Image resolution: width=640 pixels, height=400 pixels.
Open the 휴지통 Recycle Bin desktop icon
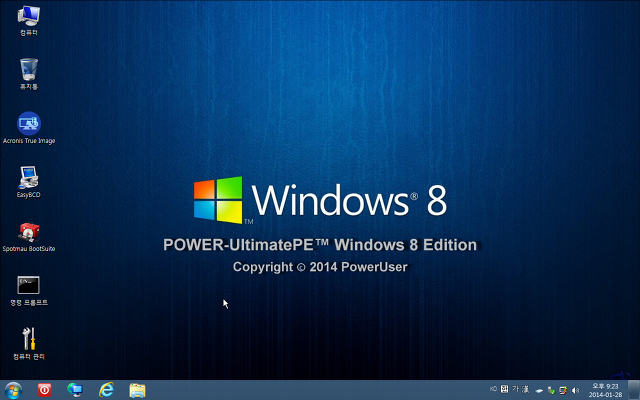coord(29,74)
